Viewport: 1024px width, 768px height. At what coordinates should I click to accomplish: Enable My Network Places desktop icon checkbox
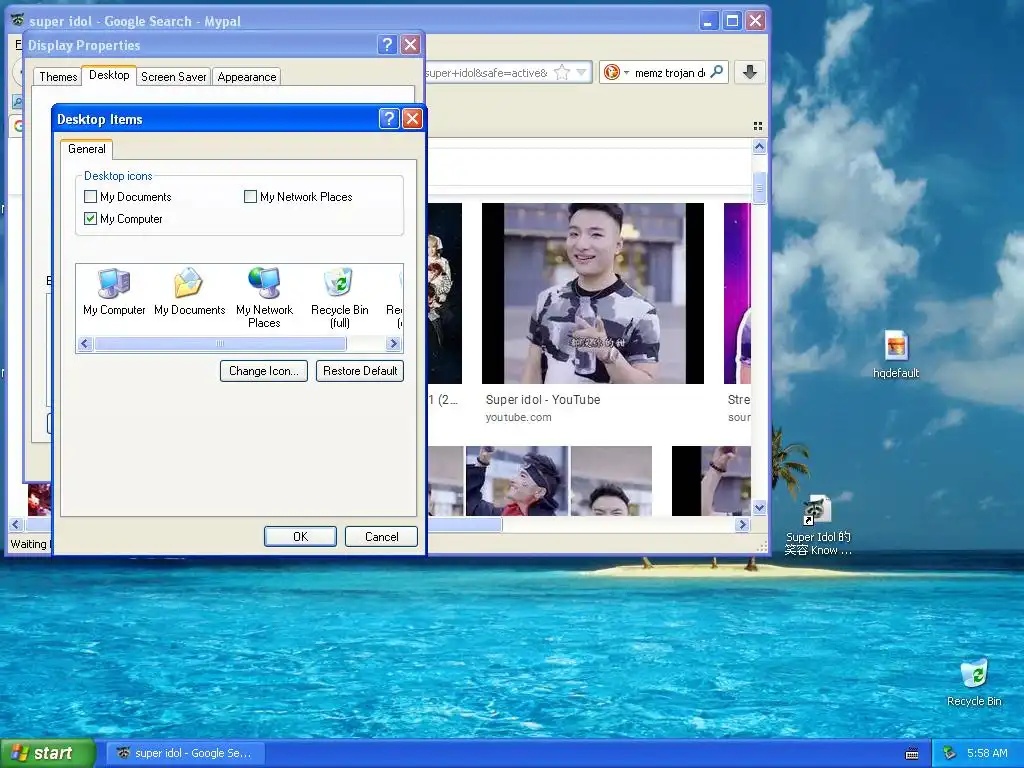[250, 197]
